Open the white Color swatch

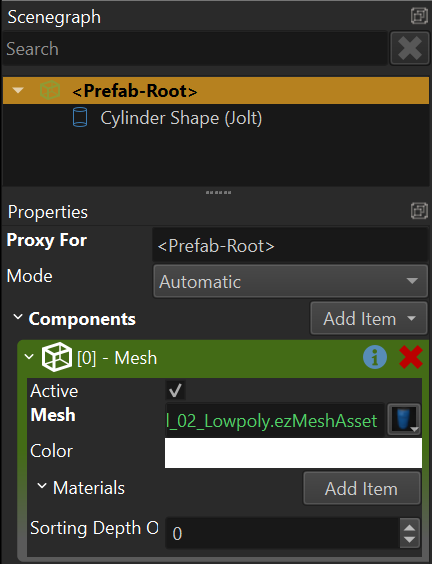click(x=293, y=453)
